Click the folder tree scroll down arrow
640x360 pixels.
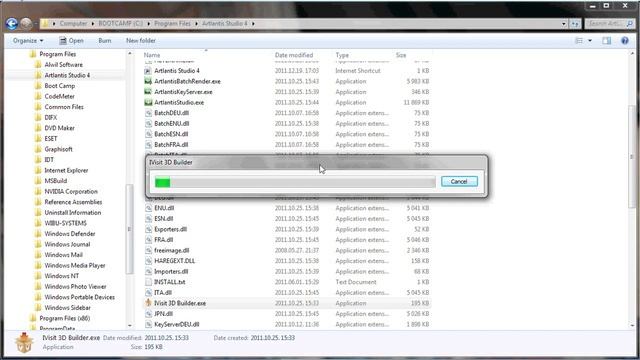coord(130,326)
